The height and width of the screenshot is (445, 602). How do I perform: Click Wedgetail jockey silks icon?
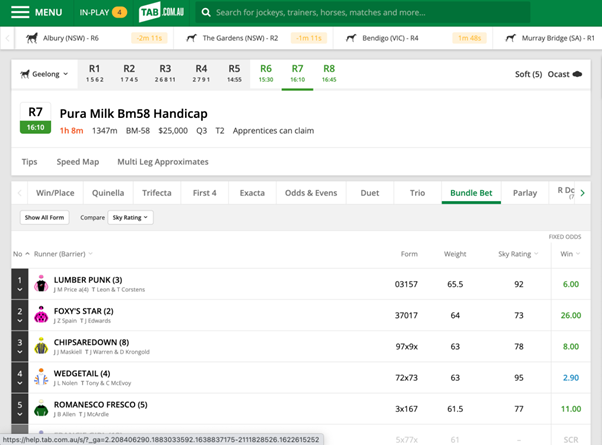click(x=41, y=377)
